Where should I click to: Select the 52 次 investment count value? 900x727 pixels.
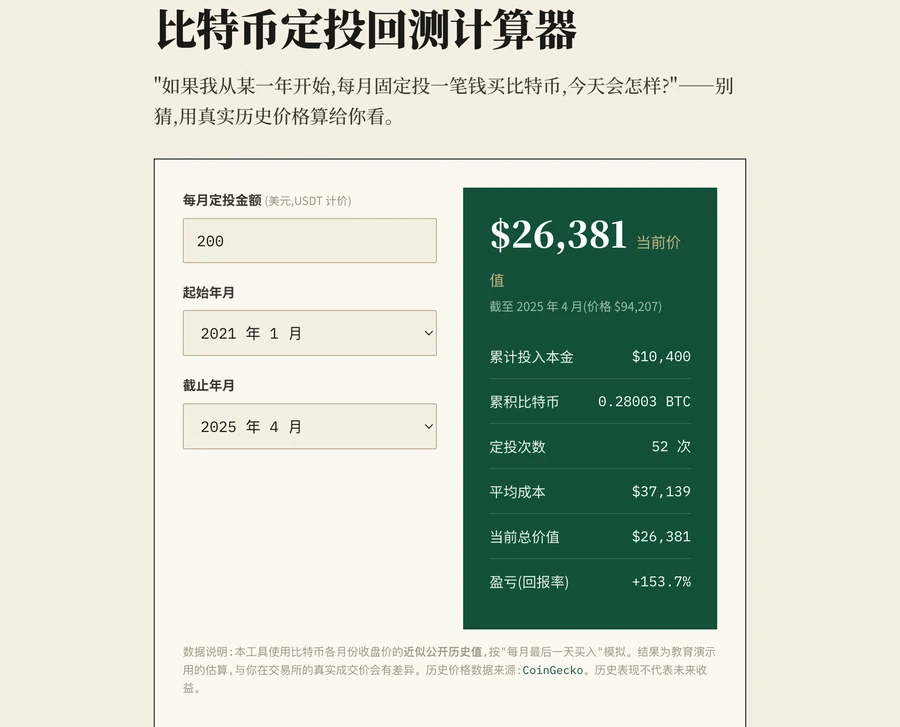coord(671,446)
